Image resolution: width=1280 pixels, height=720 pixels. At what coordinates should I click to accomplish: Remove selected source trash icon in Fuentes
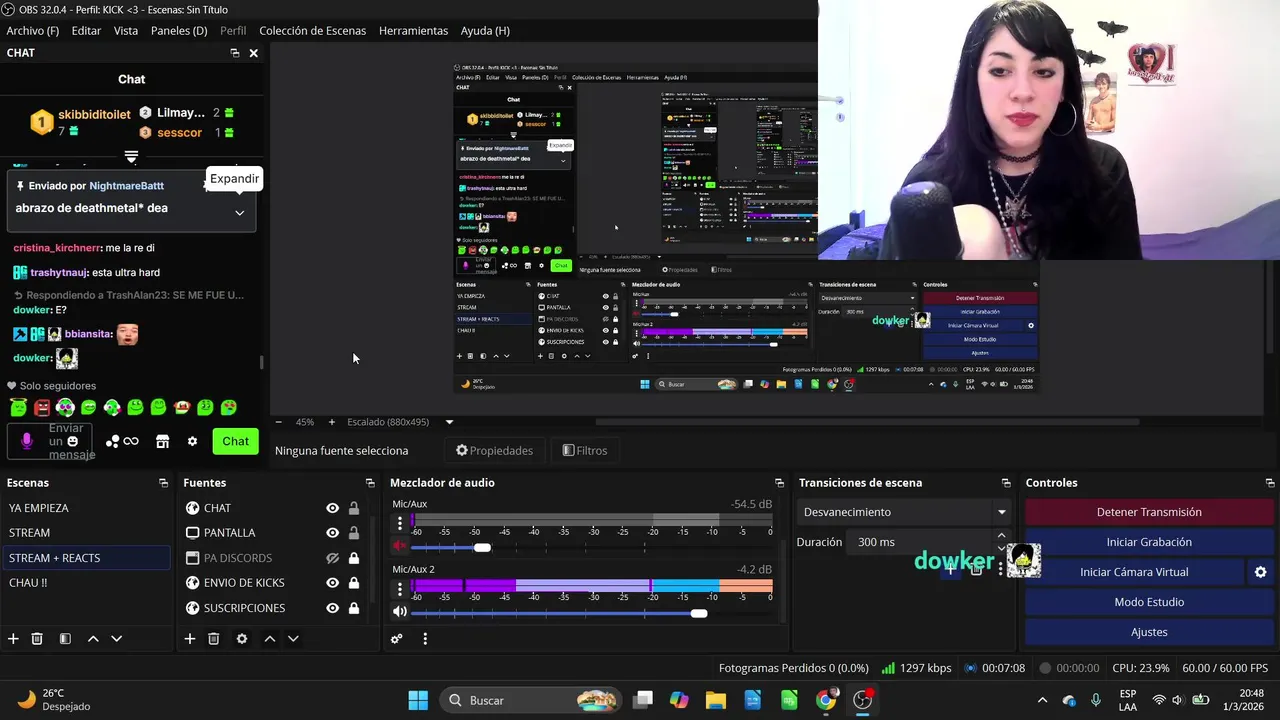[213, 639]
